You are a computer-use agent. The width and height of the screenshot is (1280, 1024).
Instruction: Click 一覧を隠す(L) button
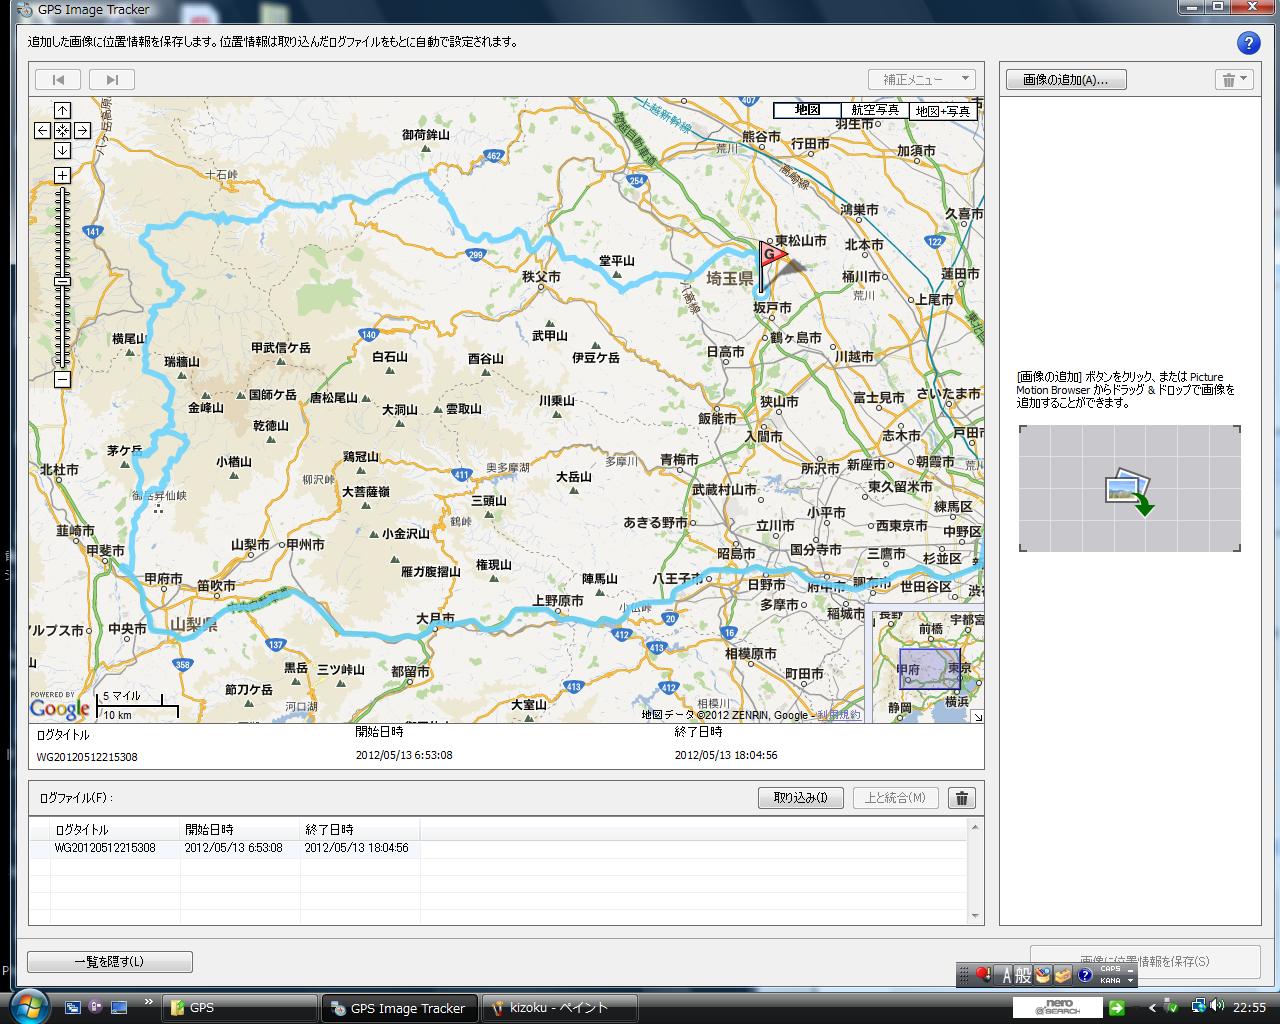coord(109,962)
